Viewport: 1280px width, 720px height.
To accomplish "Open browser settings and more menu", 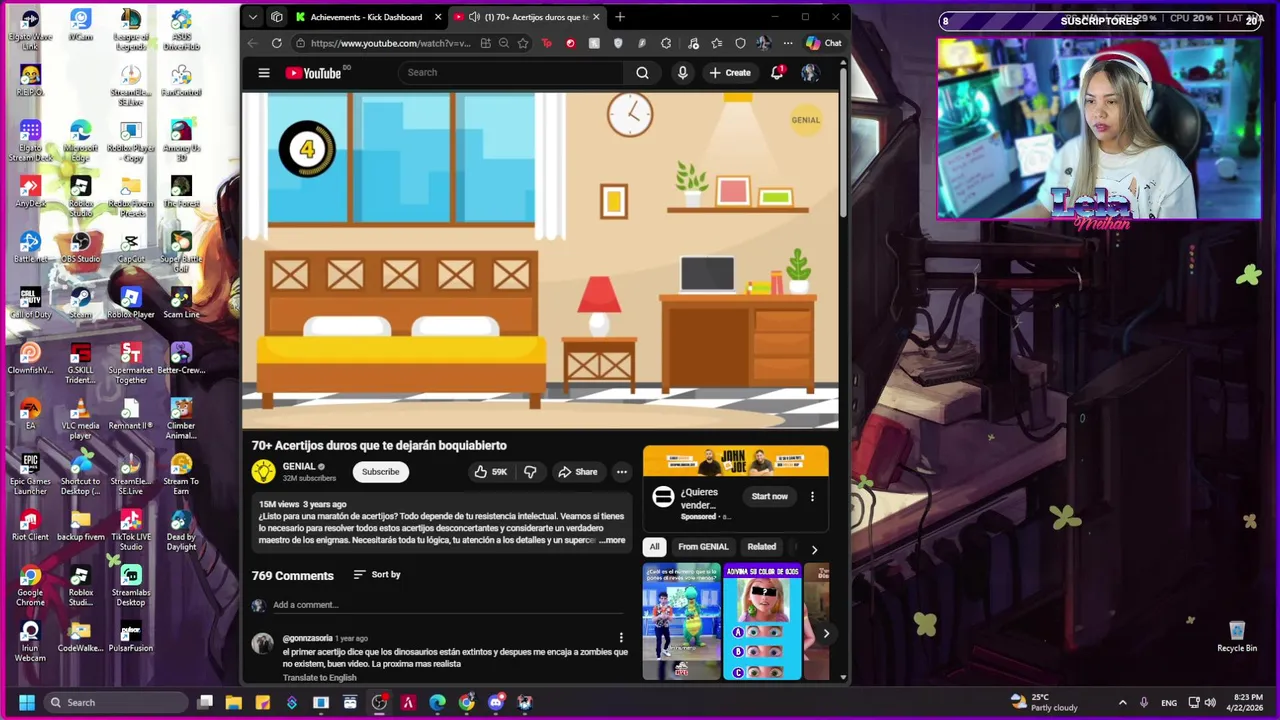I will [788, 43].
